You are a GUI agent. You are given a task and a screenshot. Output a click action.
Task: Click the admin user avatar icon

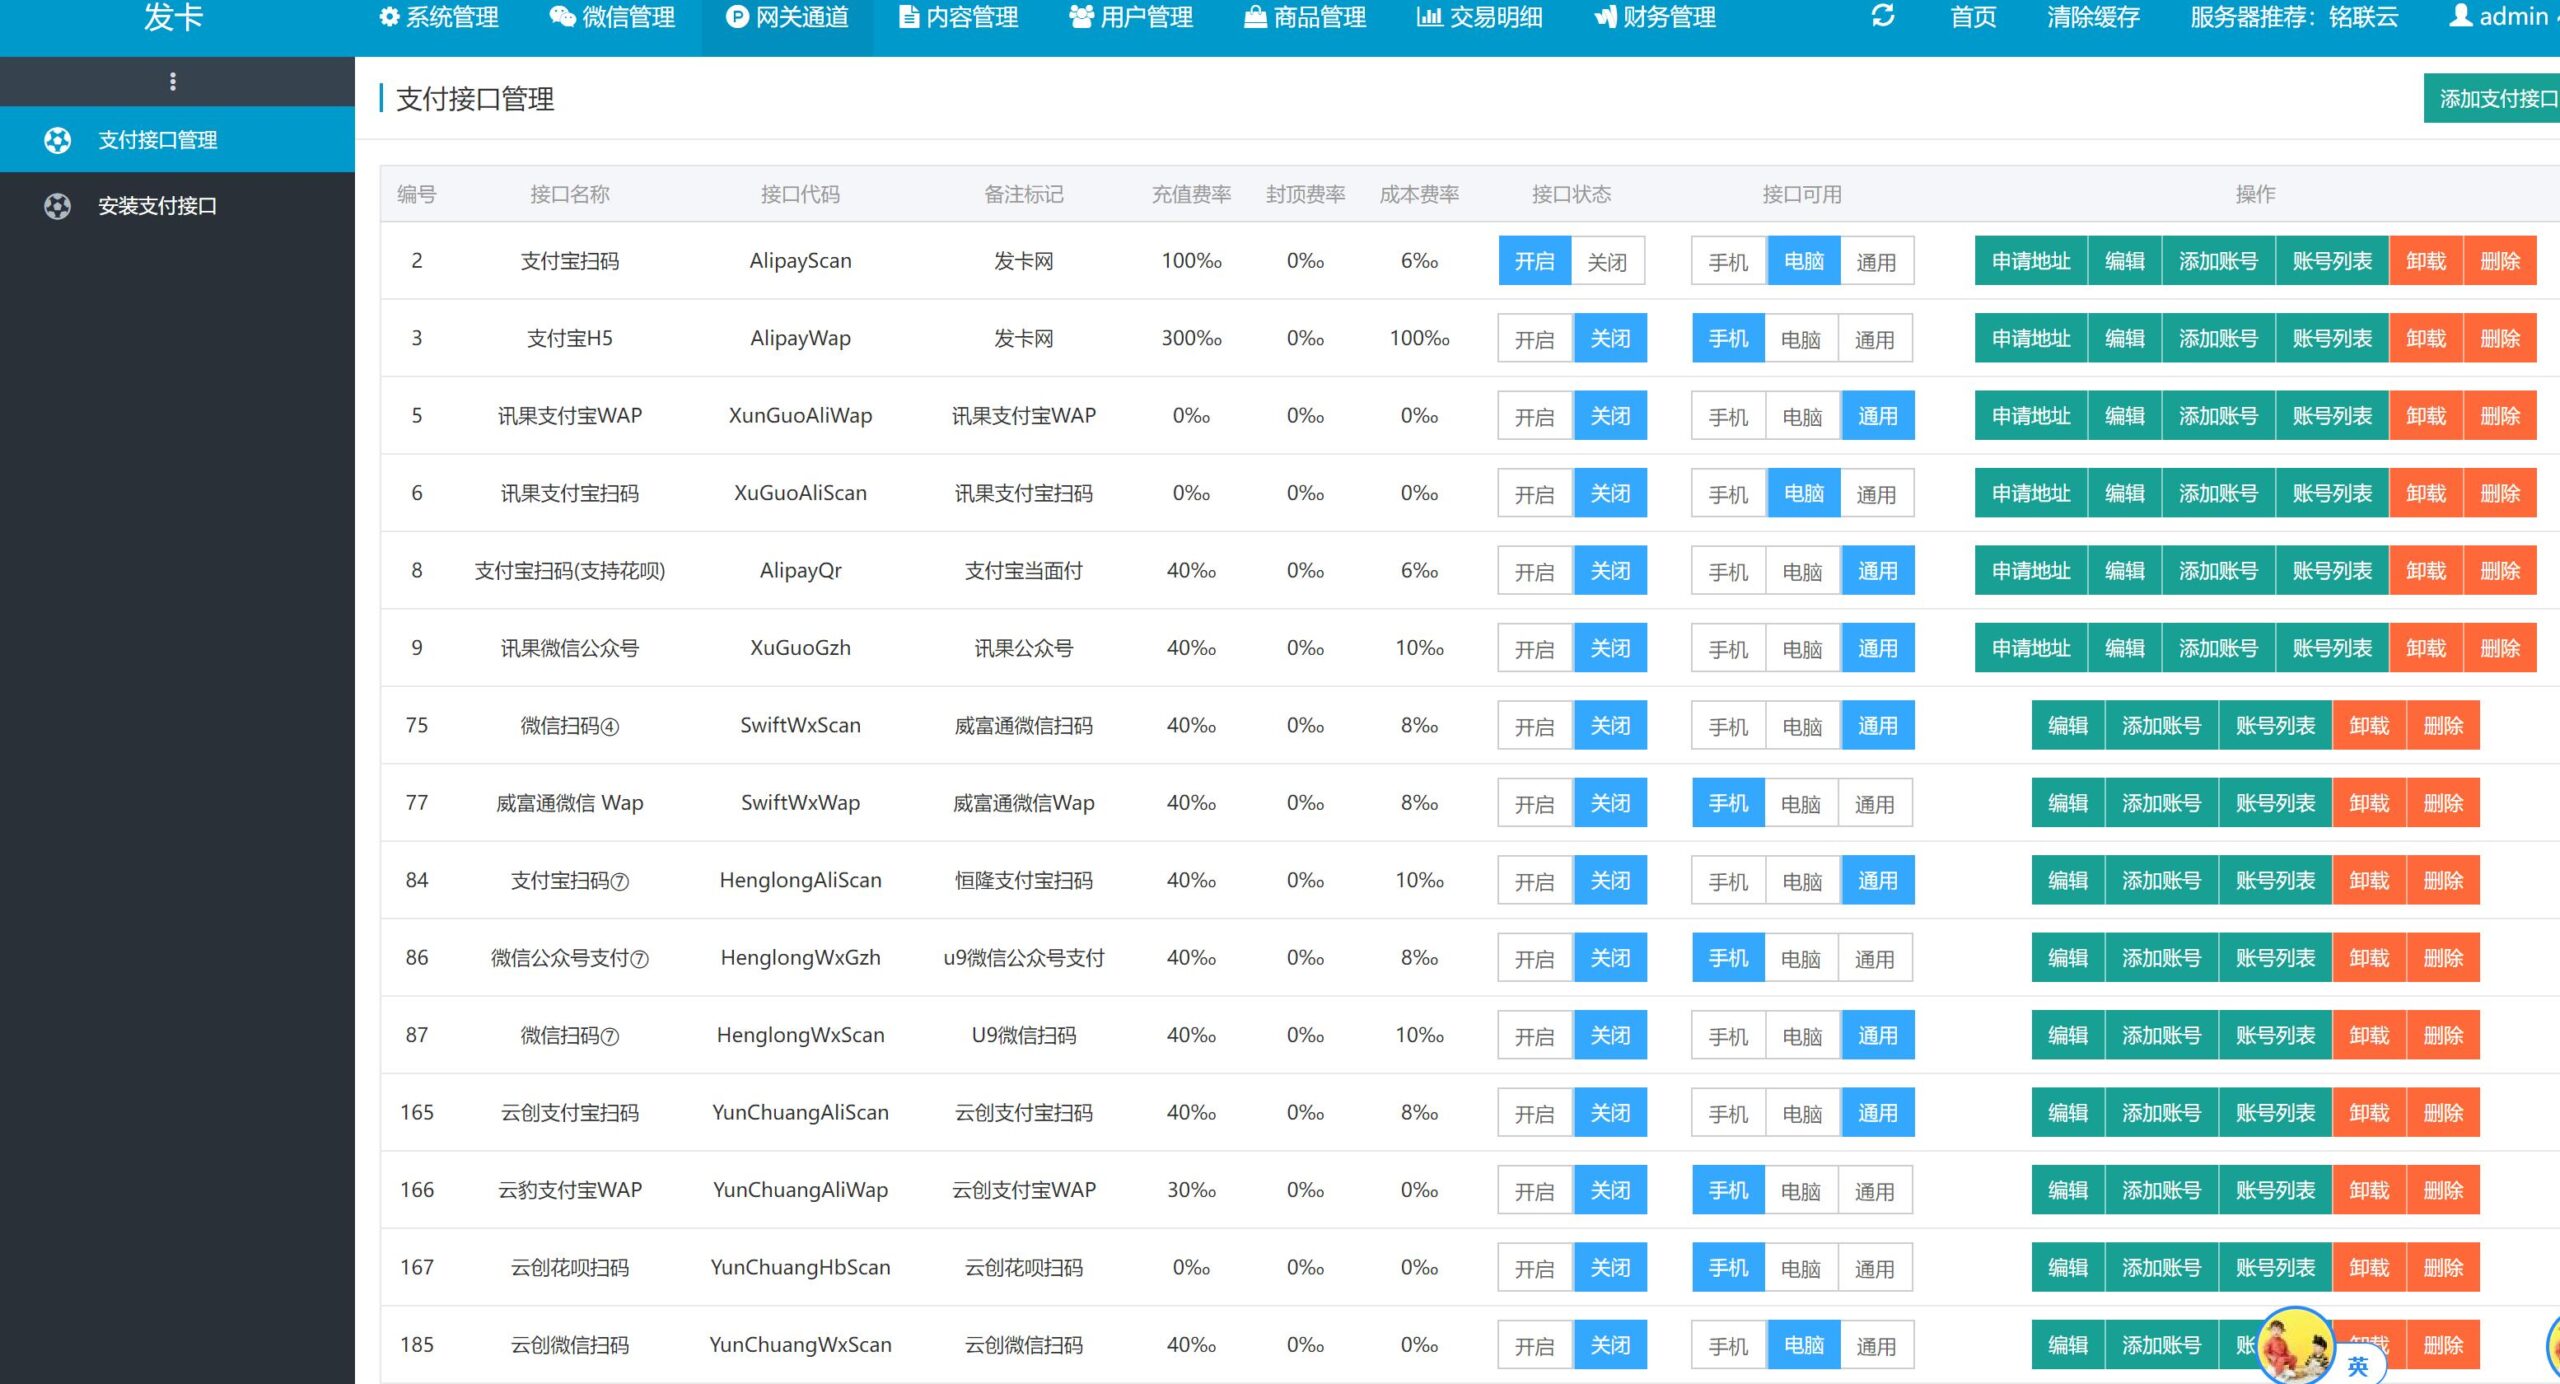click(2461, 16)
